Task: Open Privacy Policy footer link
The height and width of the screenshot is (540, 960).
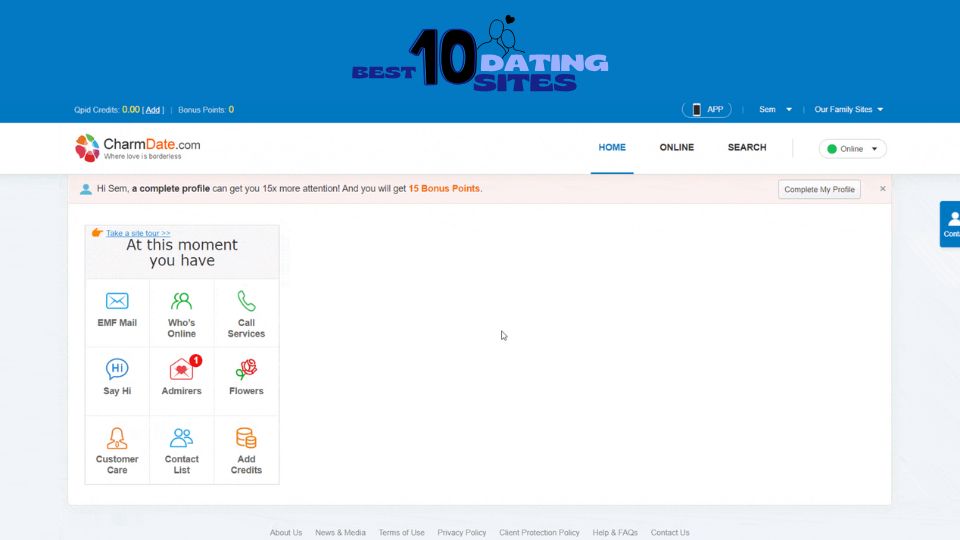Action: 462,533
